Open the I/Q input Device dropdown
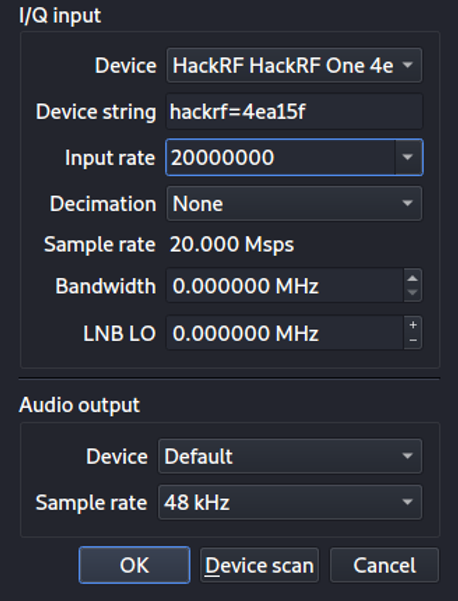The width and height of the screenshot is (458, 601). tap(294, 65)
